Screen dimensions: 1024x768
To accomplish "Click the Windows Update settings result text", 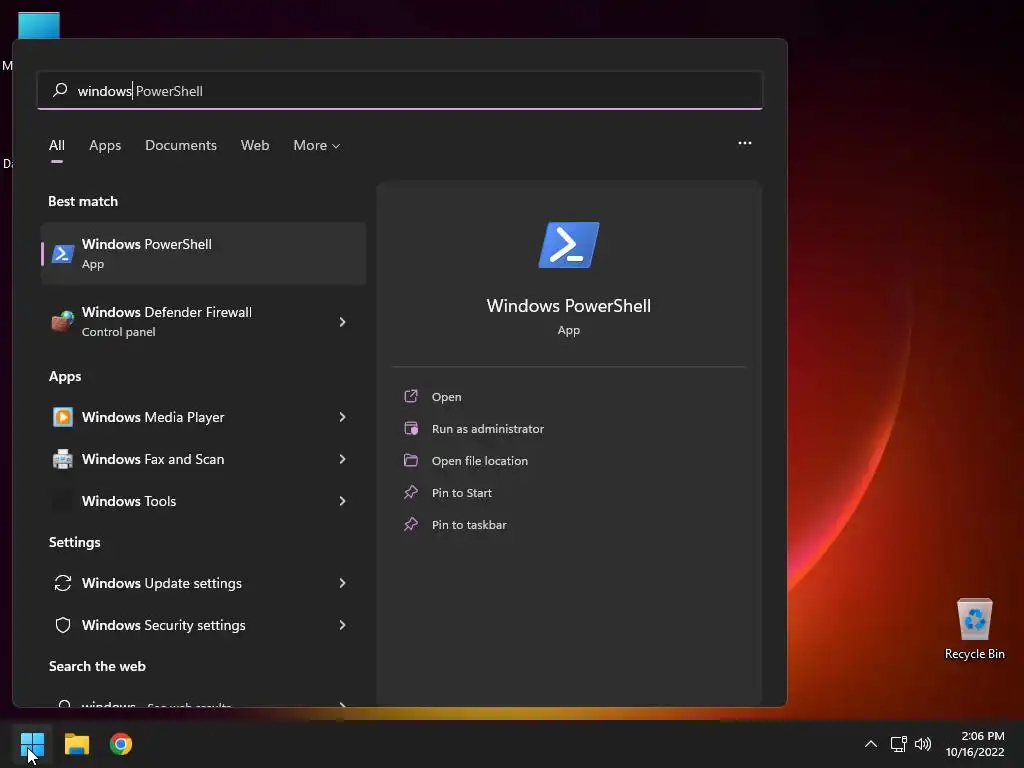I will (x=161, y=583).
